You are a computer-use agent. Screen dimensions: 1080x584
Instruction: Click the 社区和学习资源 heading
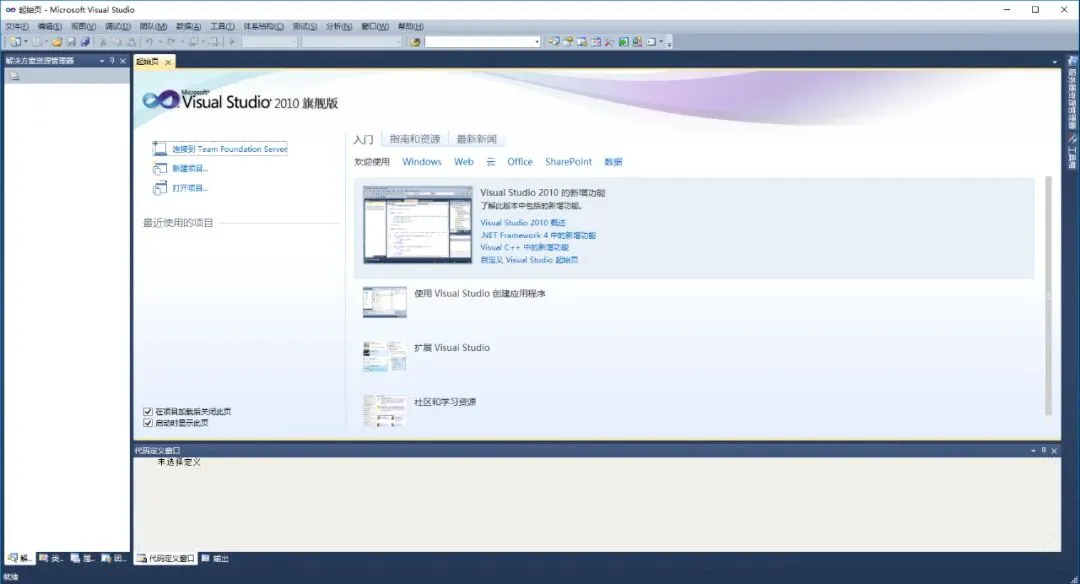pyautogui.click(x=444, y=402)
